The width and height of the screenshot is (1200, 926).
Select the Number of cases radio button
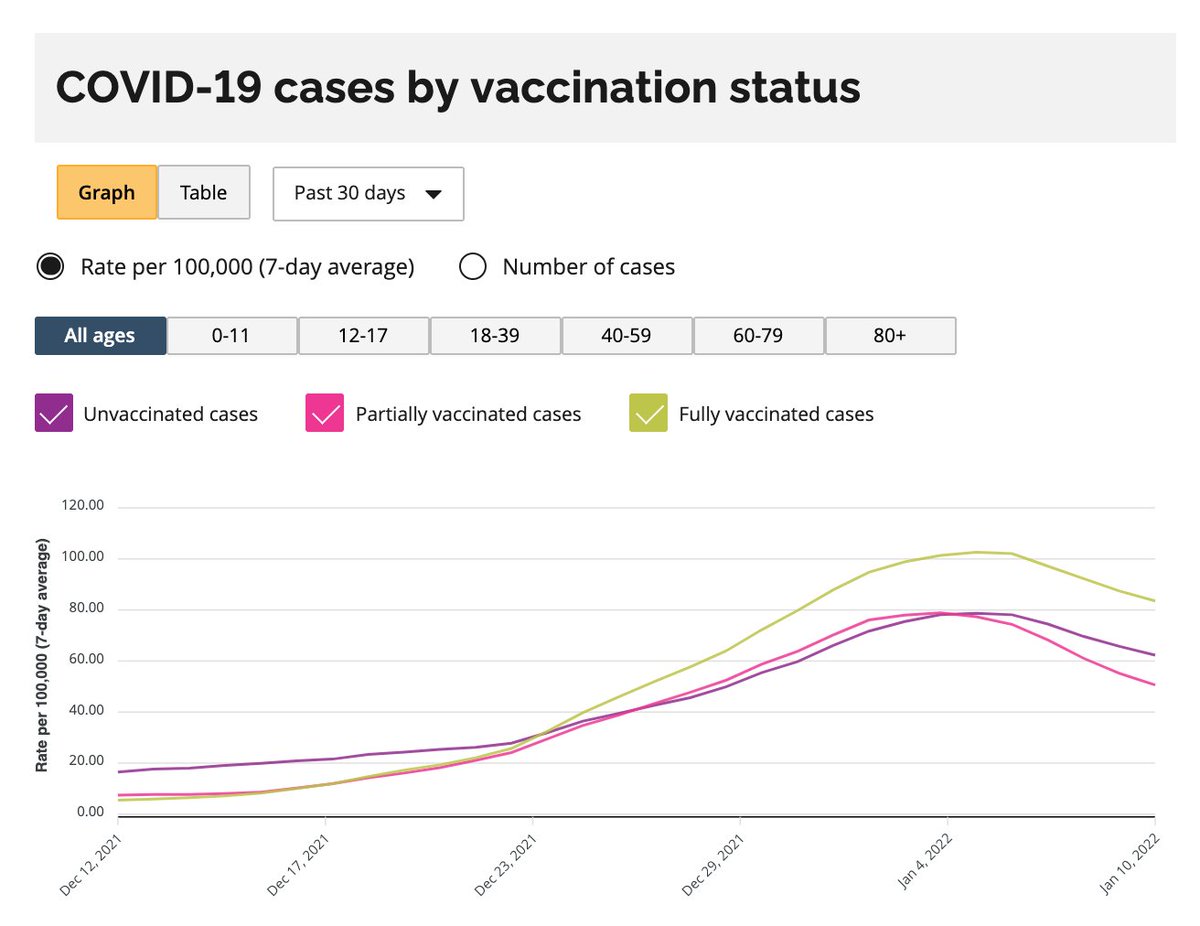(473, 267)
